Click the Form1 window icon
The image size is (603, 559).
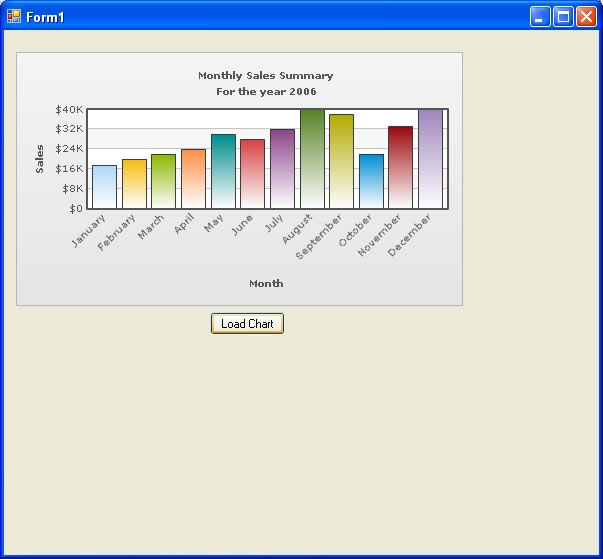[x=14, y=16]
